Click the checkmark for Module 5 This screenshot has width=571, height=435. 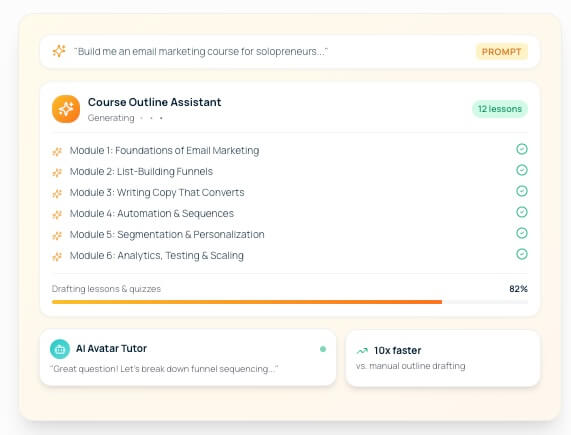pos(521,233)
